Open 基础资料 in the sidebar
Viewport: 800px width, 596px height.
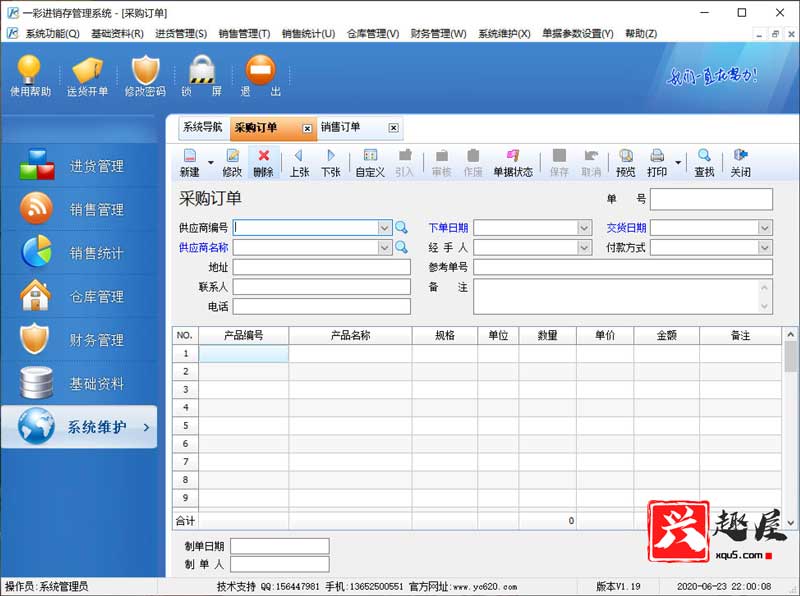(80, 383)
